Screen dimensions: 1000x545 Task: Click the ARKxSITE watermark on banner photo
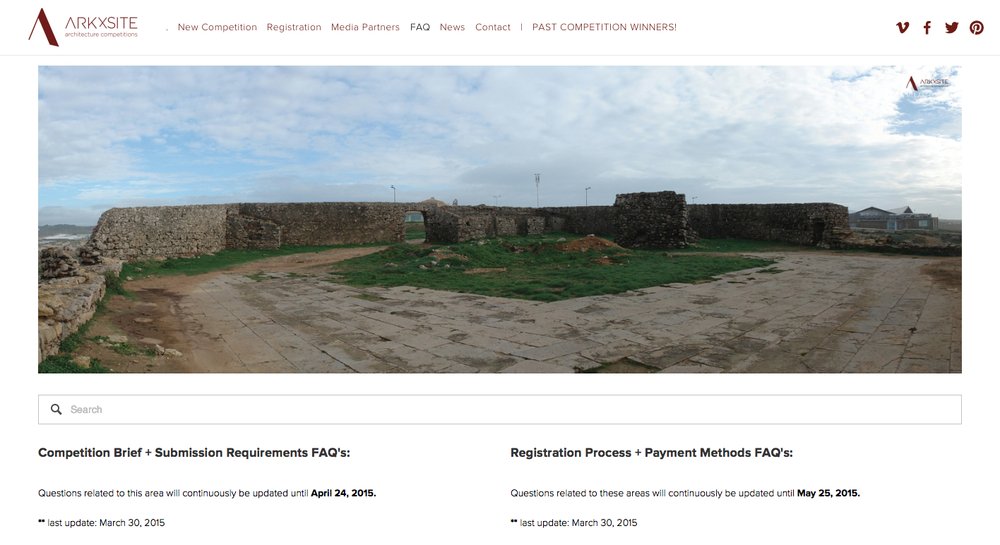pyautogui.click(x=928, y=83)
